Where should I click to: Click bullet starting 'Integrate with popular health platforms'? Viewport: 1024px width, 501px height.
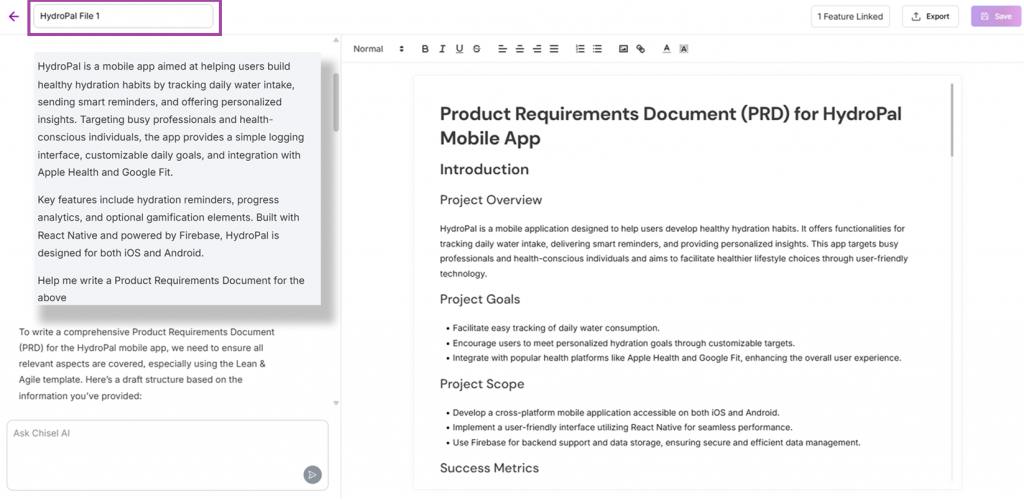click(677, 358)
